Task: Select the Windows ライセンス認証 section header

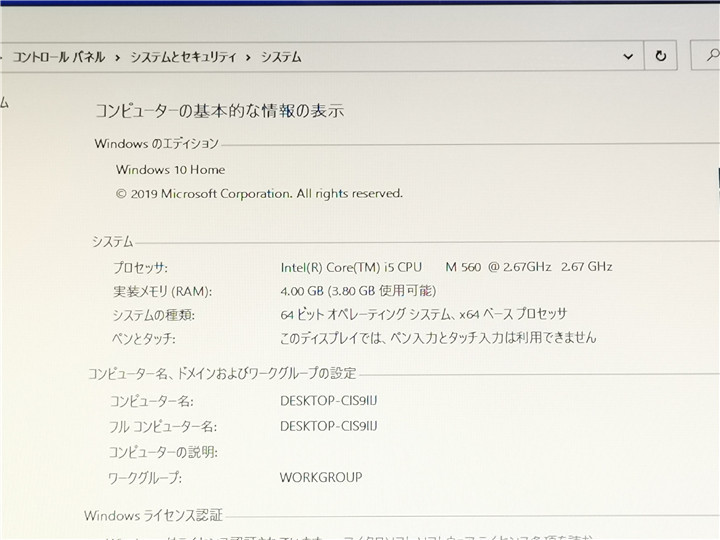Action: pyautogui.click(x=153, y=516)
